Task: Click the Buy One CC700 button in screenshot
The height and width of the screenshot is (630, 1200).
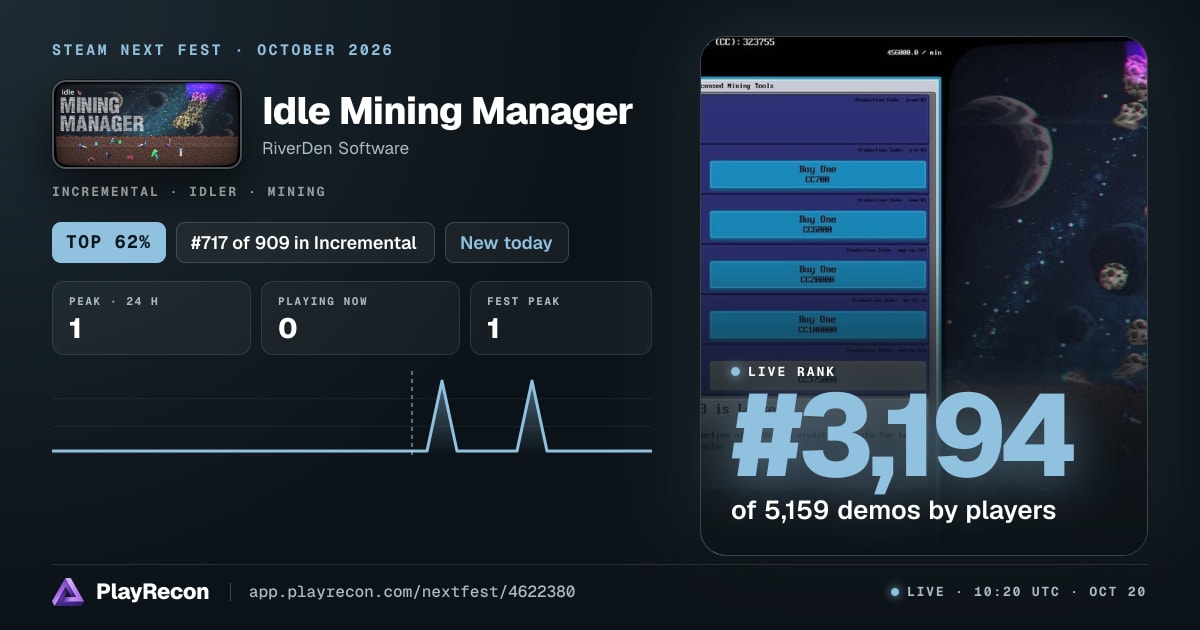Action: [x=817, y=175]
